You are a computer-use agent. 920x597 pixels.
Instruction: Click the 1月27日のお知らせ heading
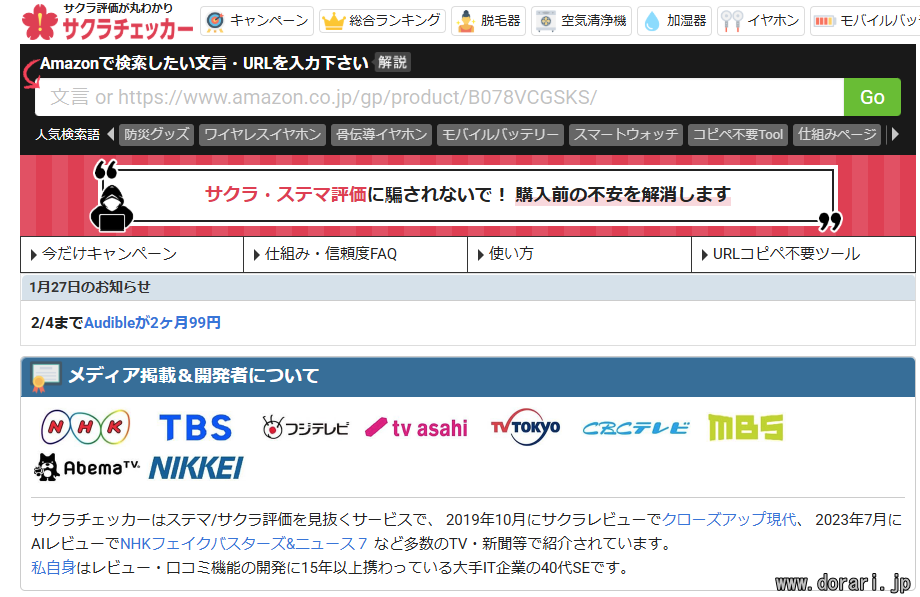click(90, 287)
